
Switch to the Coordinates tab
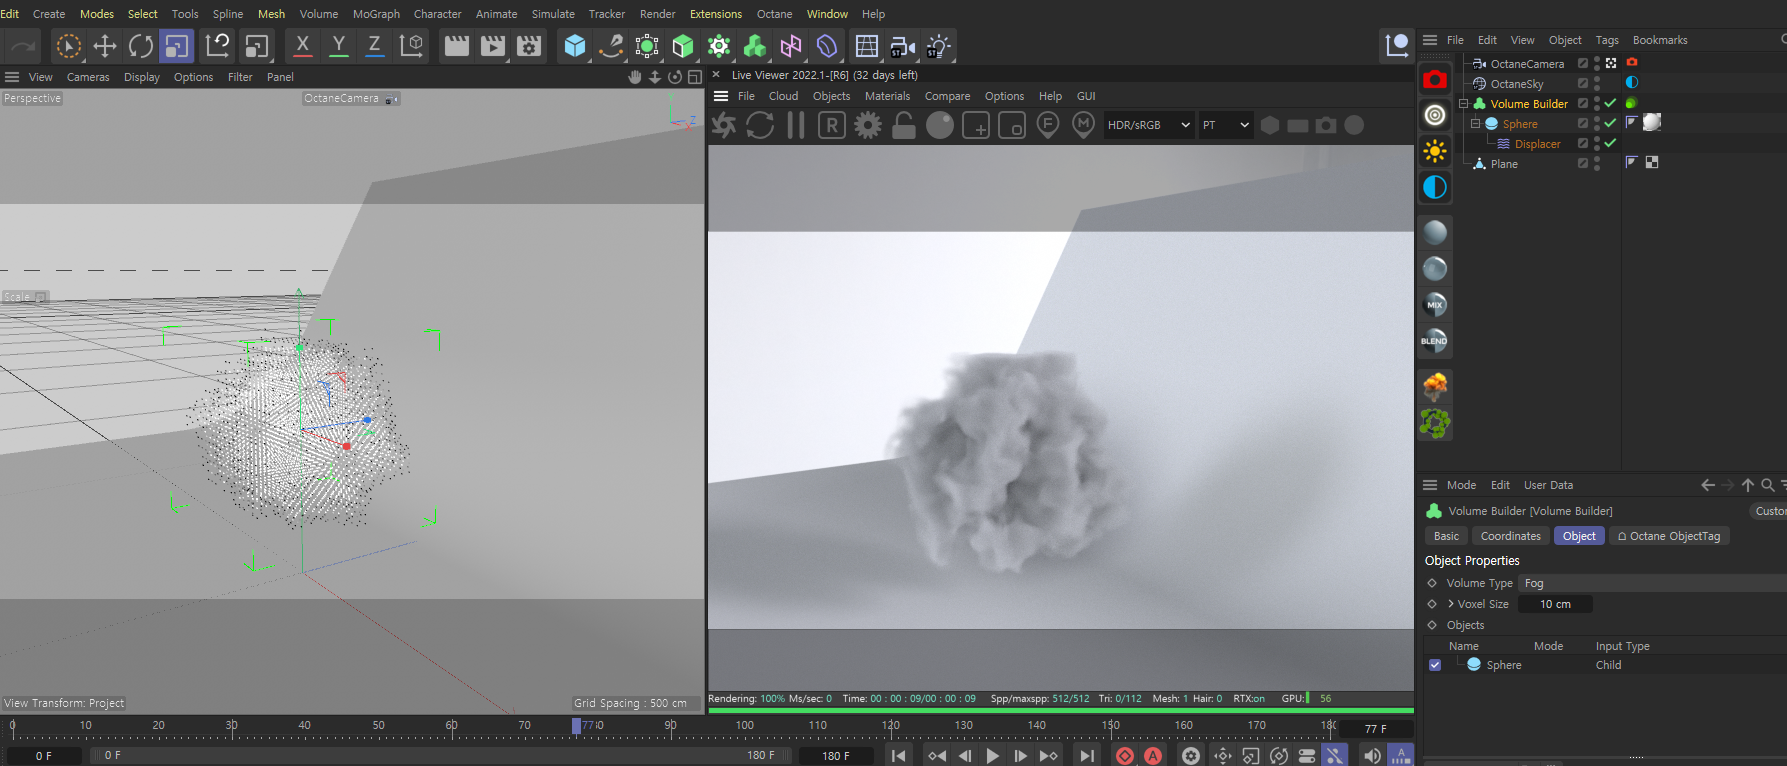pos(1510,536)
